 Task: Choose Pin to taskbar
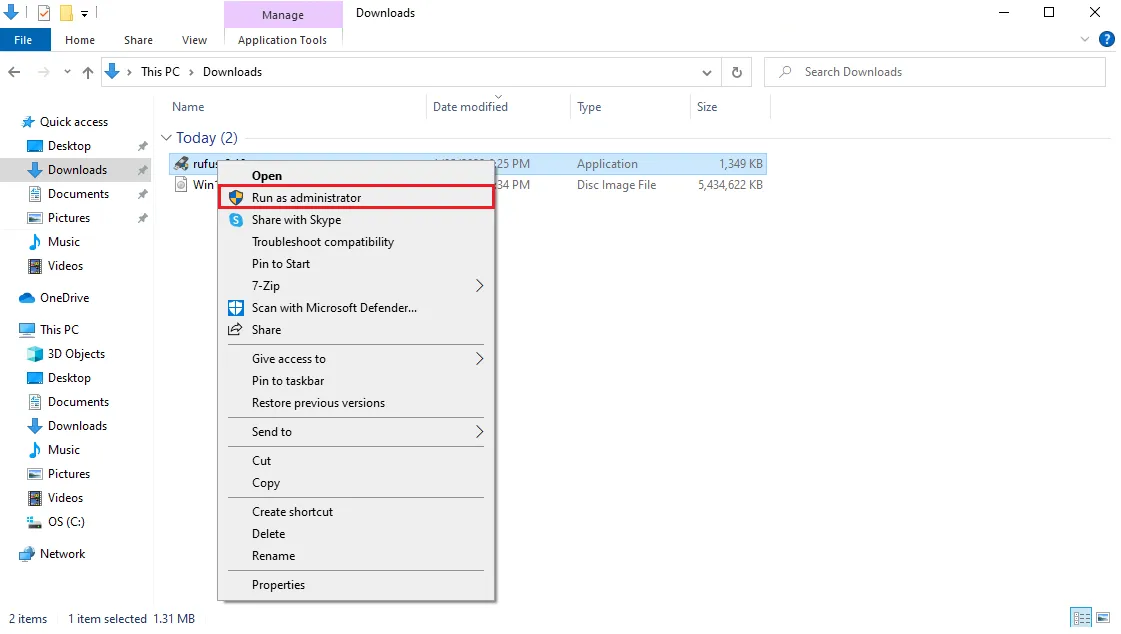tap(356, 381)
